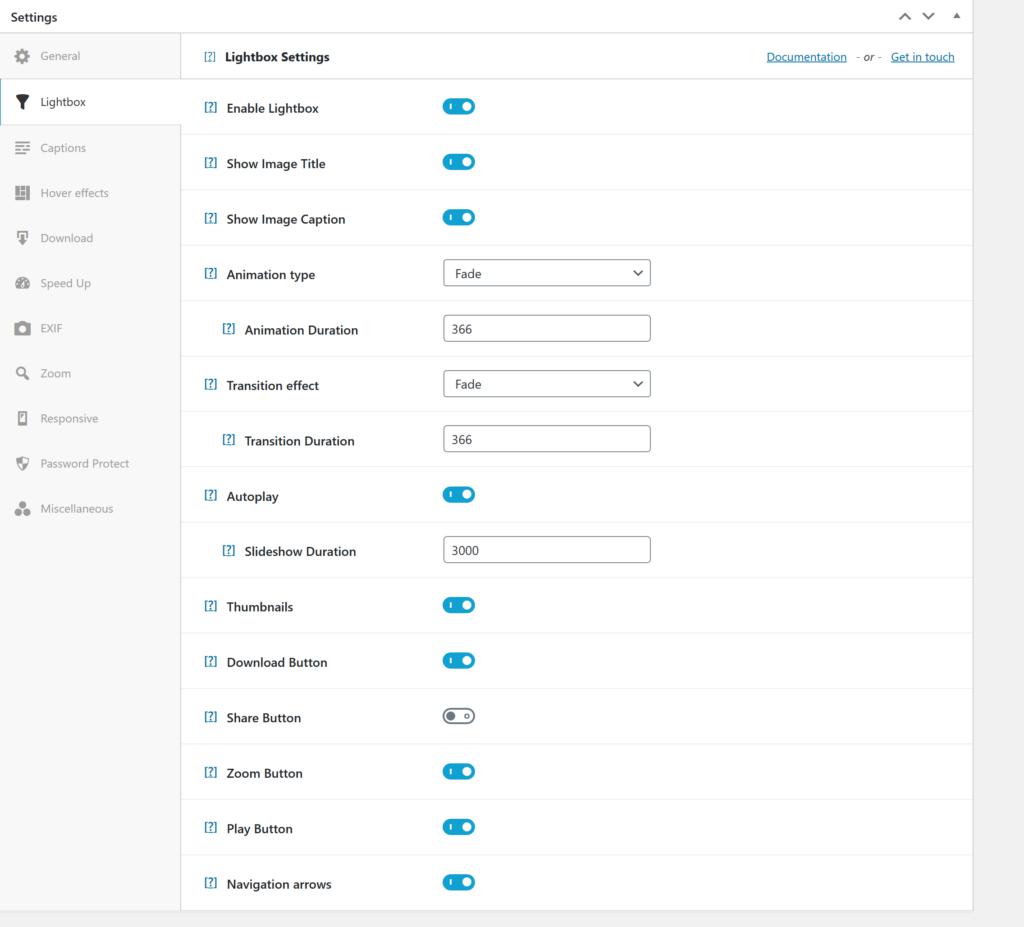1024x927 pixels.
Task: Open help icon next to Enable Lightbox
Action: 210,106
